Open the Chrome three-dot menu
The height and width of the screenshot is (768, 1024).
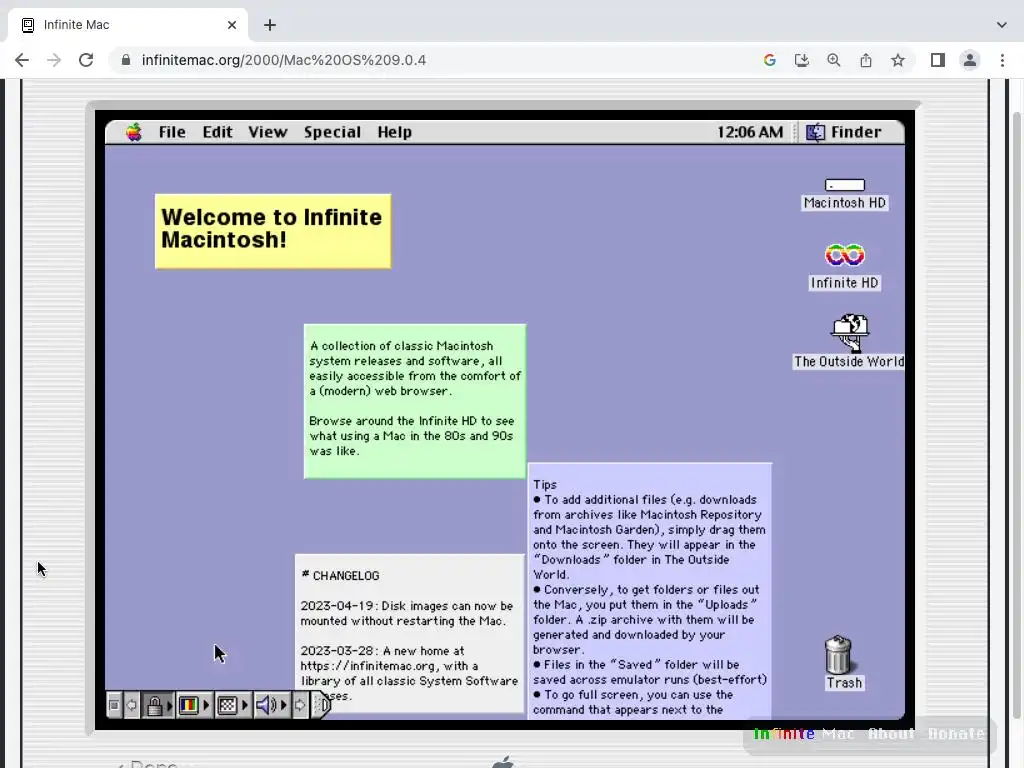click(x=1002, y=60)
